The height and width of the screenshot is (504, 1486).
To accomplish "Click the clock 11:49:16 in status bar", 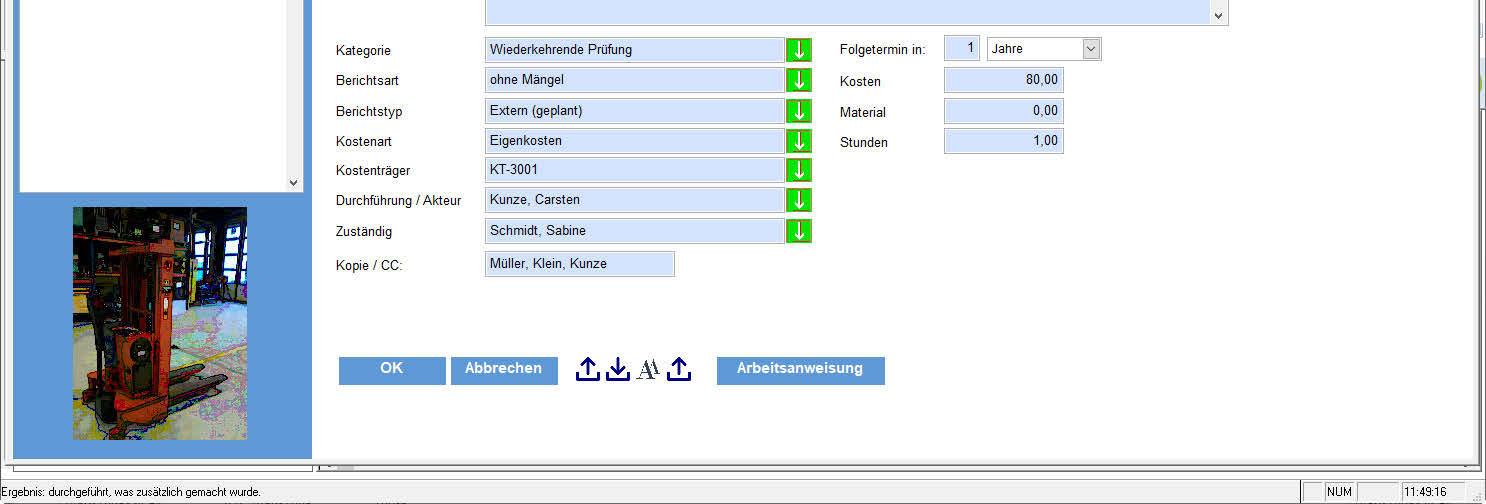I will point(1425,492).
